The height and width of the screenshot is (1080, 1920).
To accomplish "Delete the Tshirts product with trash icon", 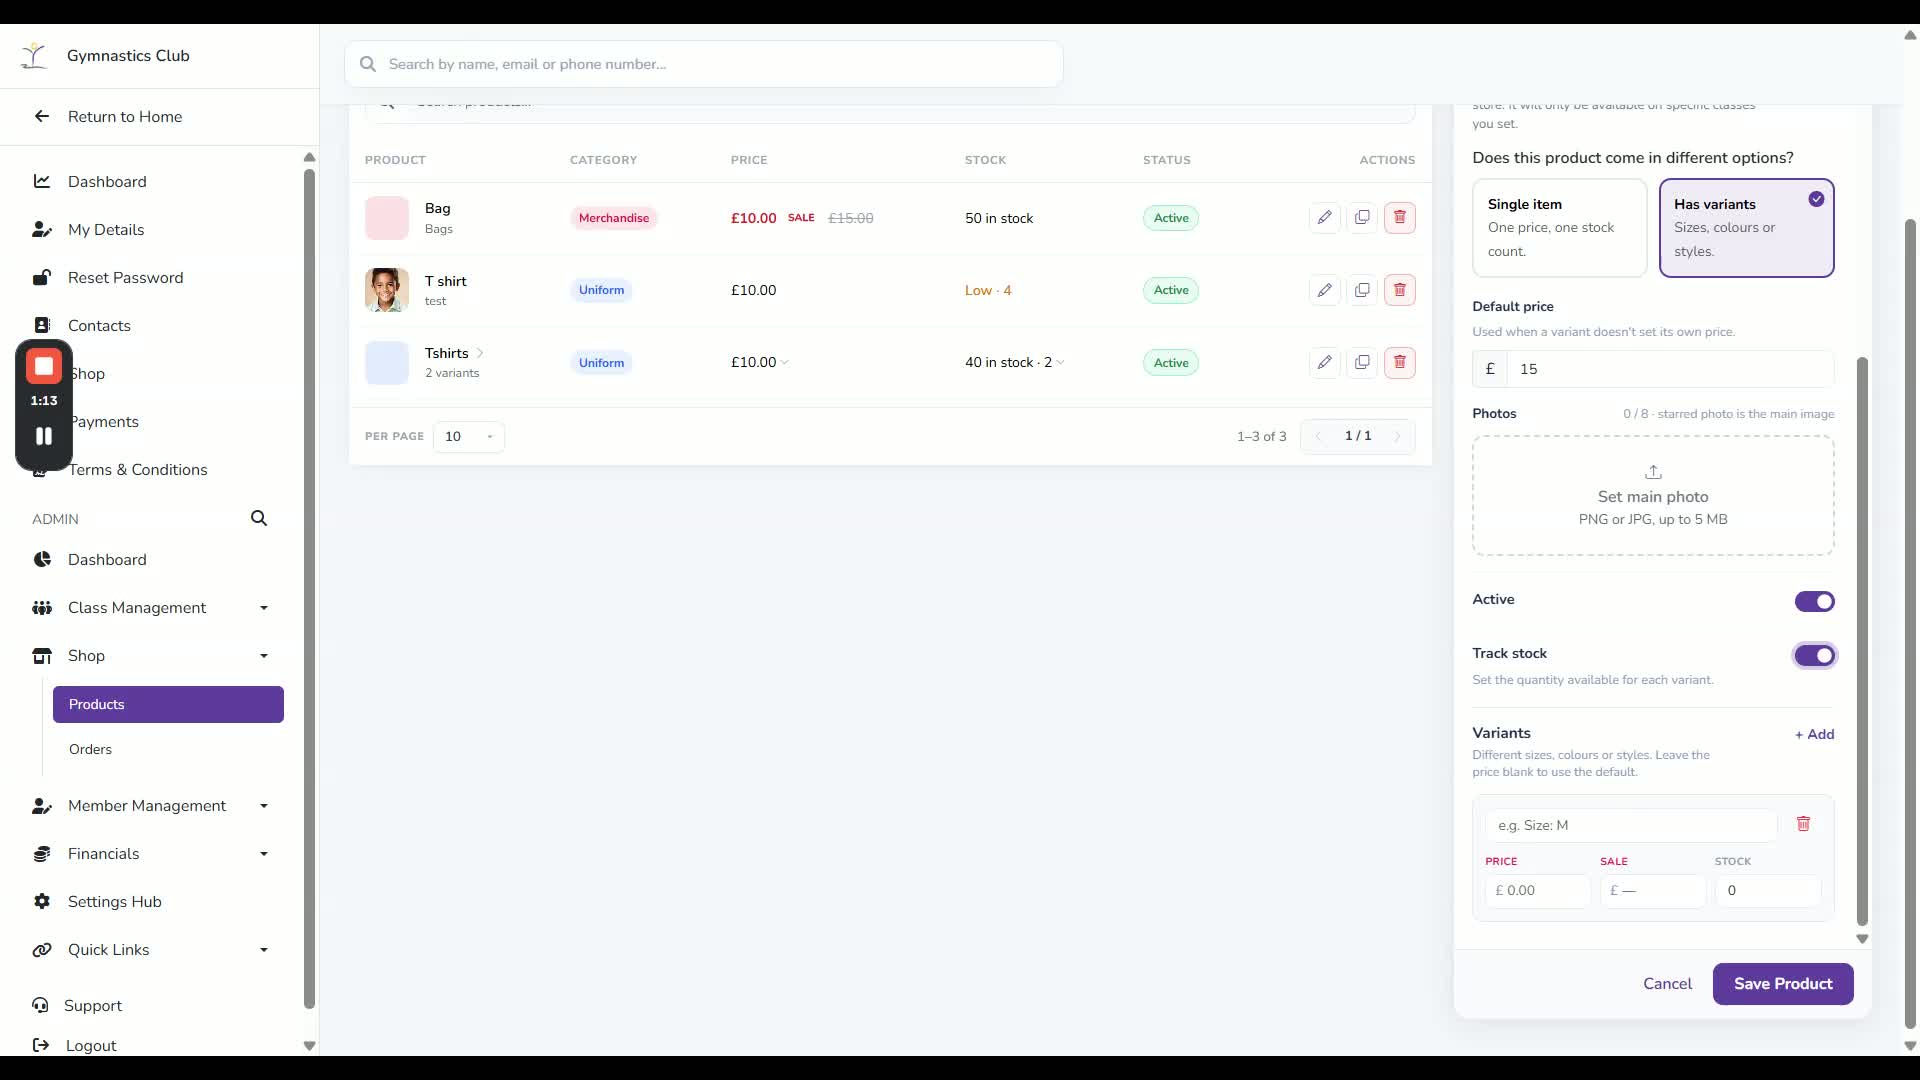I will [1399, 362].
